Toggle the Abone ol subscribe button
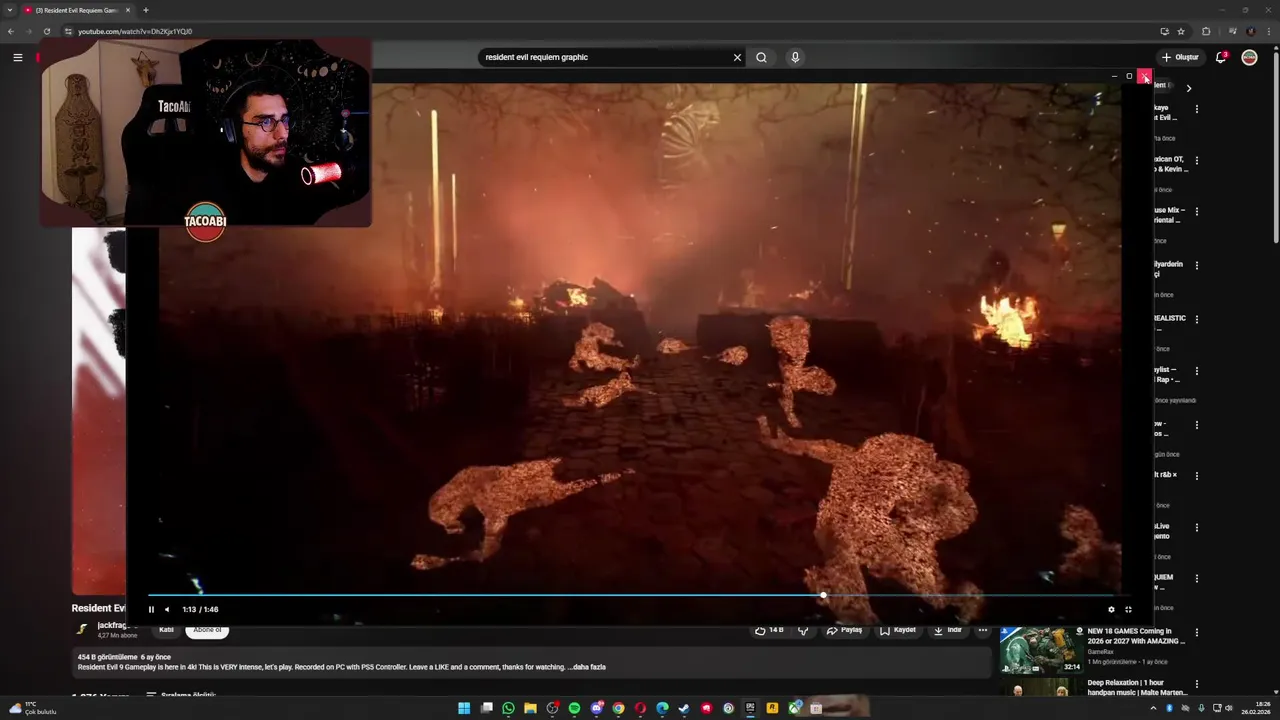Screen dimensions: 1280x720 click(207, 630)
